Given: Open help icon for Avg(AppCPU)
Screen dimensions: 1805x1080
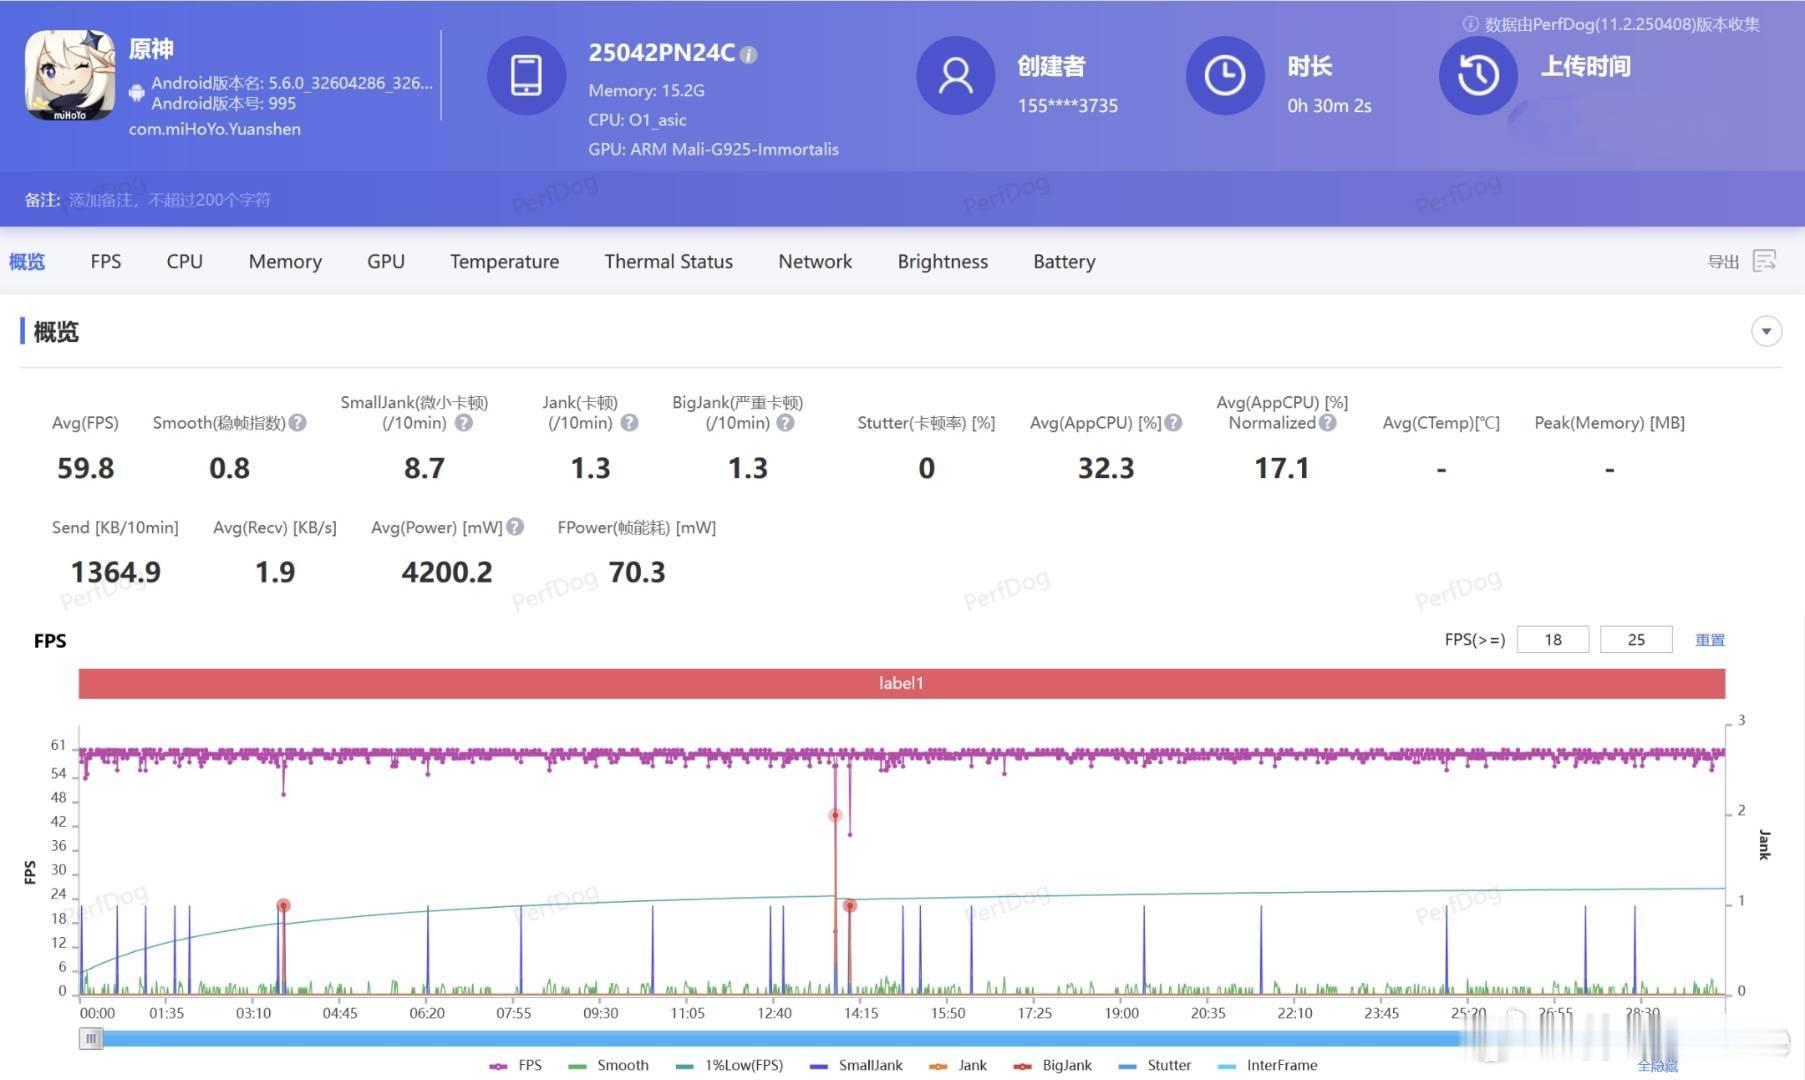Looking at the screenshot, I should pos(1174,423).
